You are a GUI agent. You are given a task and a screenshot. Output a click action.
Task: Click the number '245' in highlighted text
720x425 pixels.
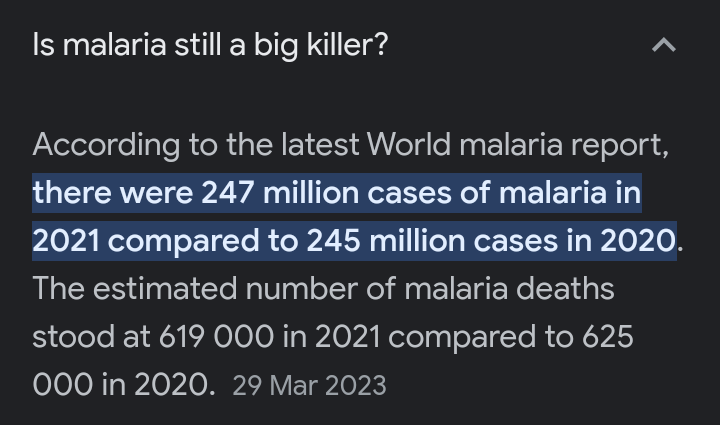[x=333, y=241]
